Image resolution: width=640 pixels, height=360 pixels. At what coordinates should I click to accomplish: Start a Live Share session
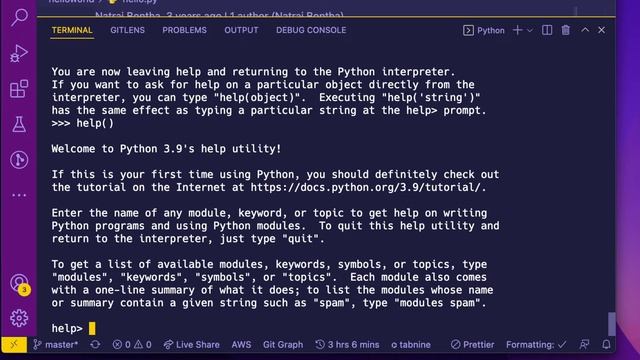pos(191,345)
